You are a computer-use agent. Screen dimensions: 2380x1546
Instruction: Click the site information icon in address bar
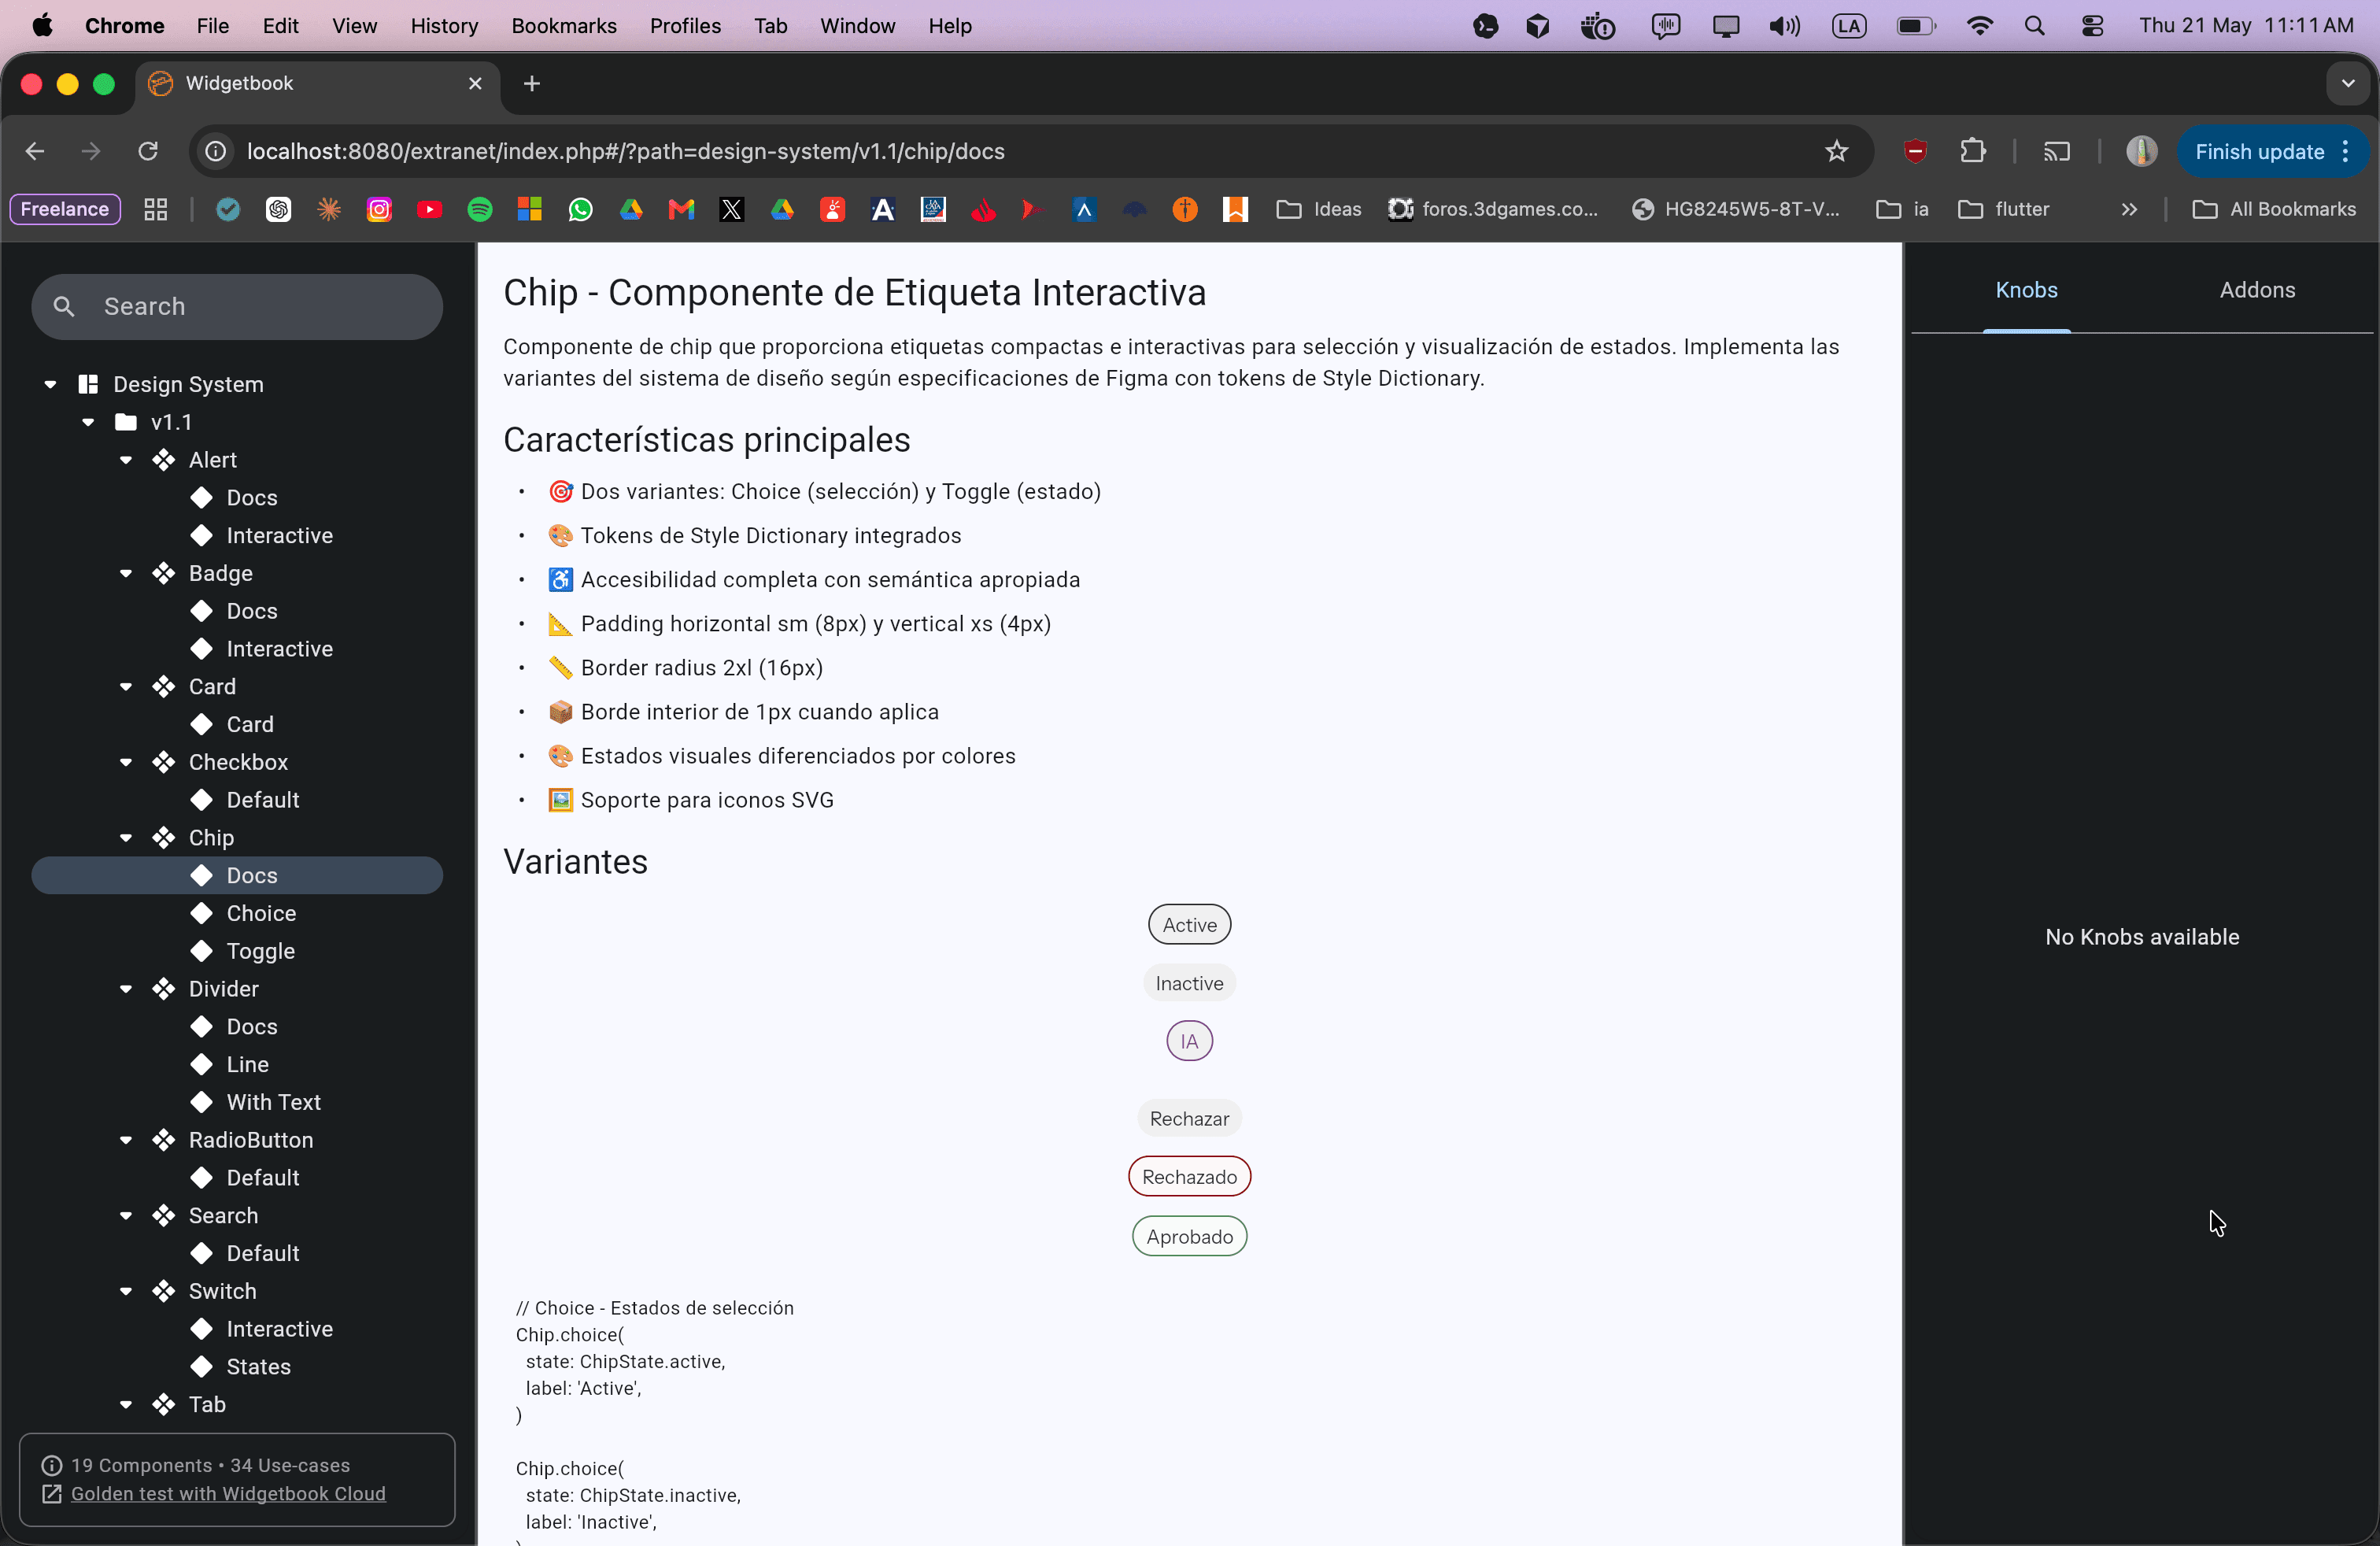pyautogui.click(x=216, y=151)
